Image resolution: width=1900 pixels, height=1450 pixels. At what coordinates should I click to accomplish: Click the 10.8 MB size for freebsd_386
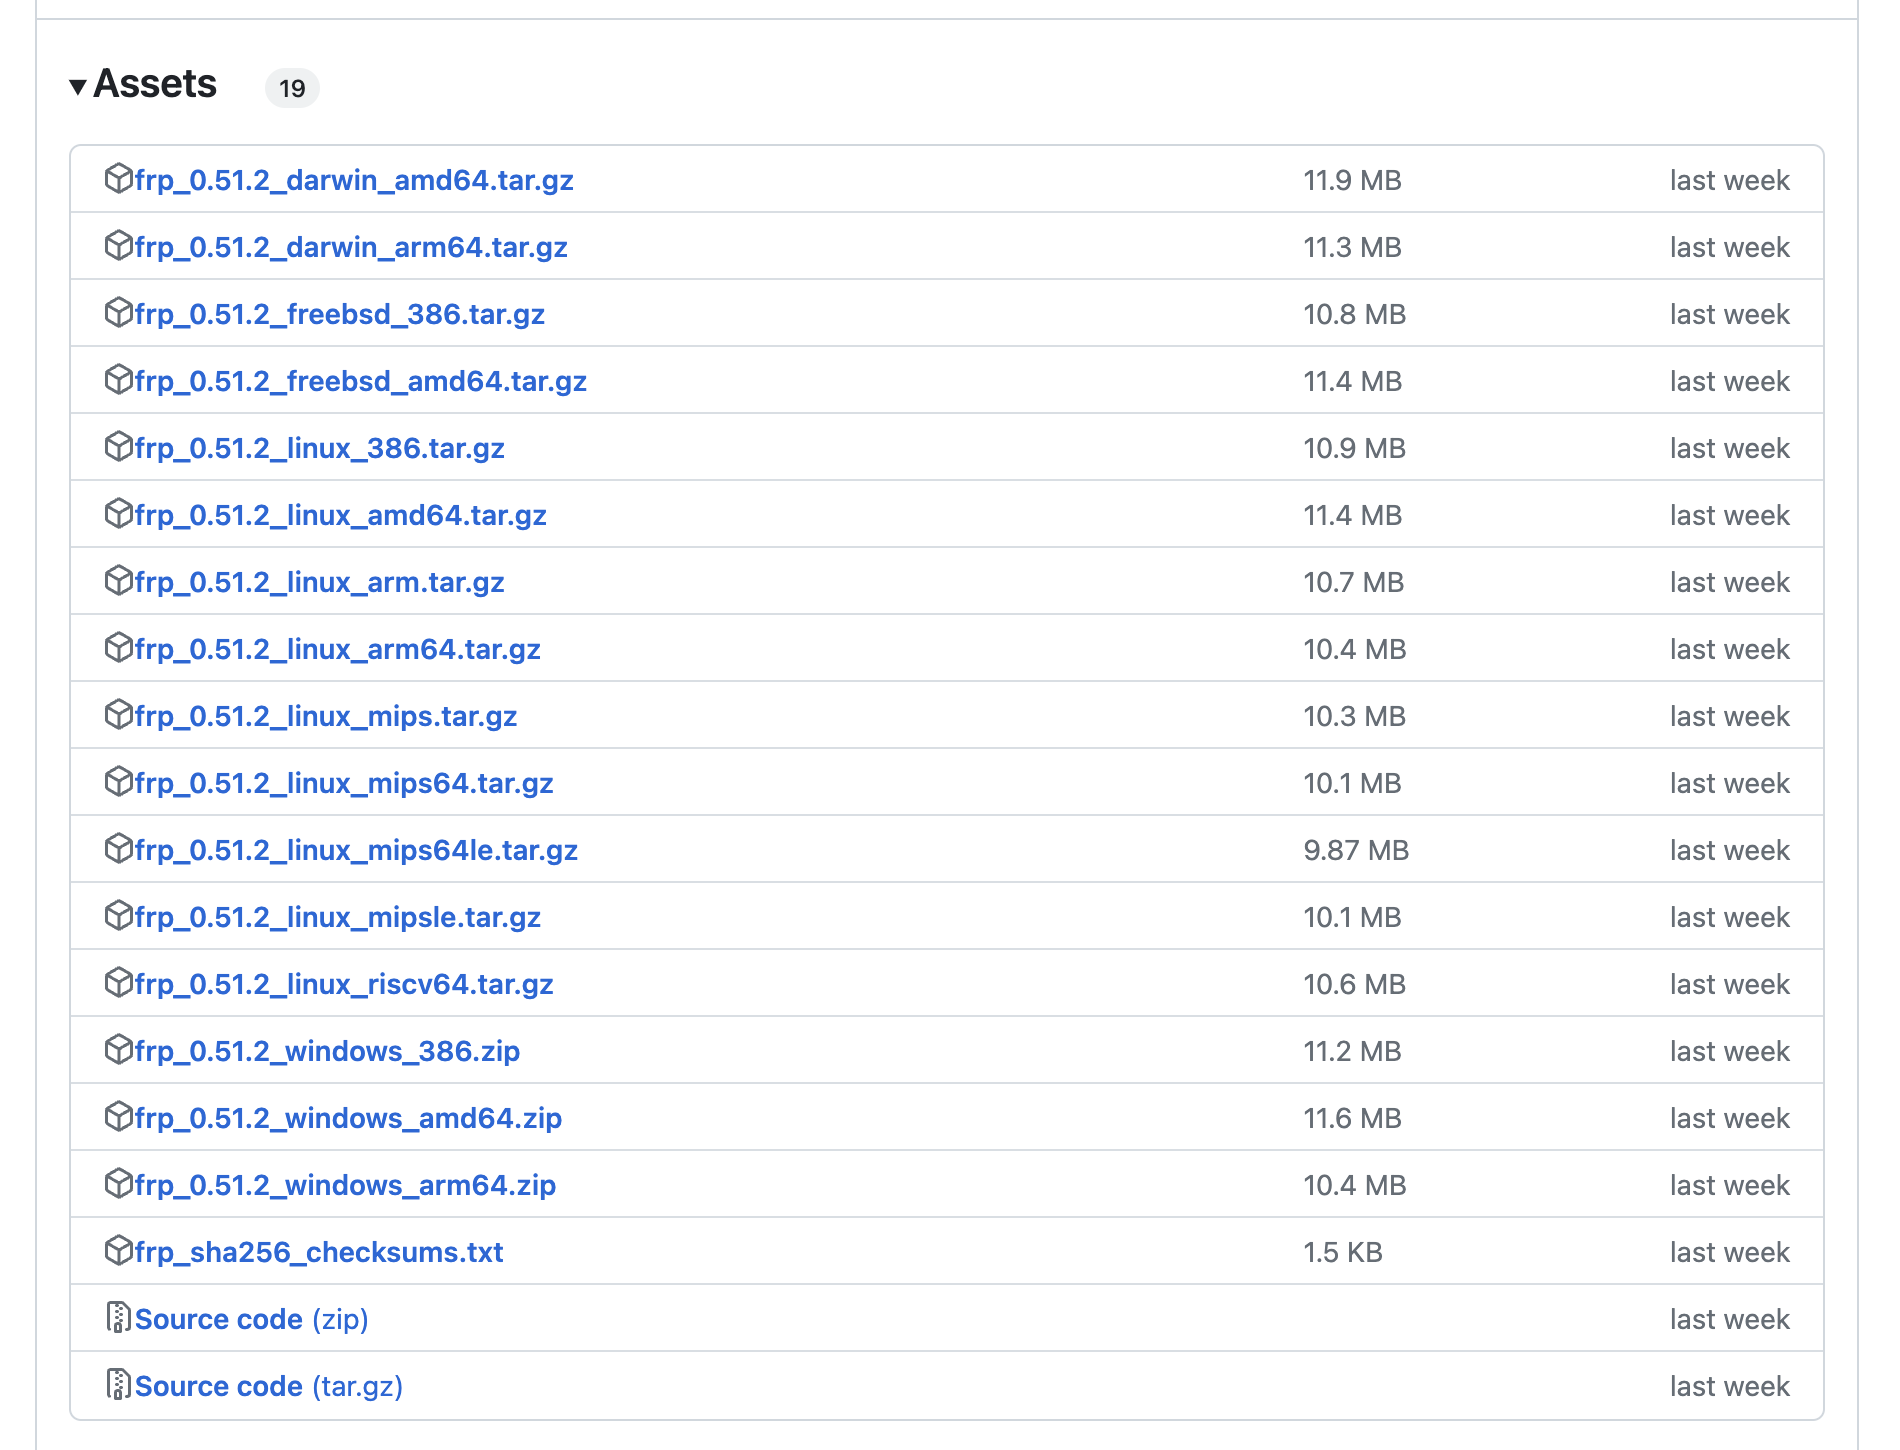1355,314
